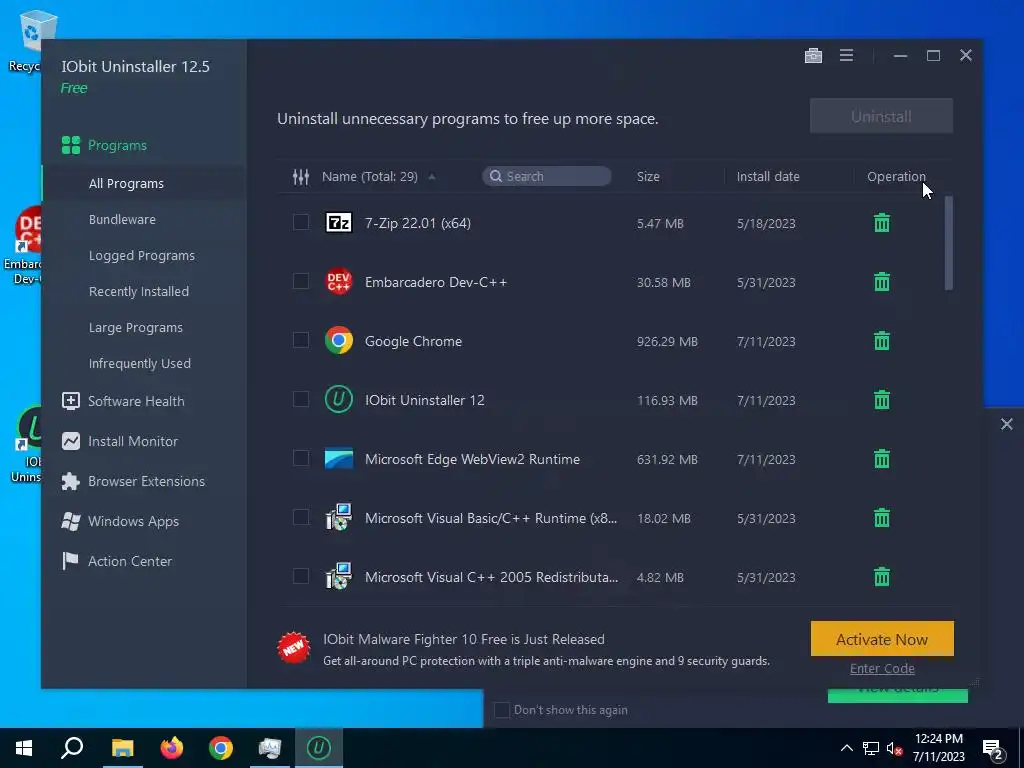Click the Edge WebView2 Runtime icon

[339, 458]
